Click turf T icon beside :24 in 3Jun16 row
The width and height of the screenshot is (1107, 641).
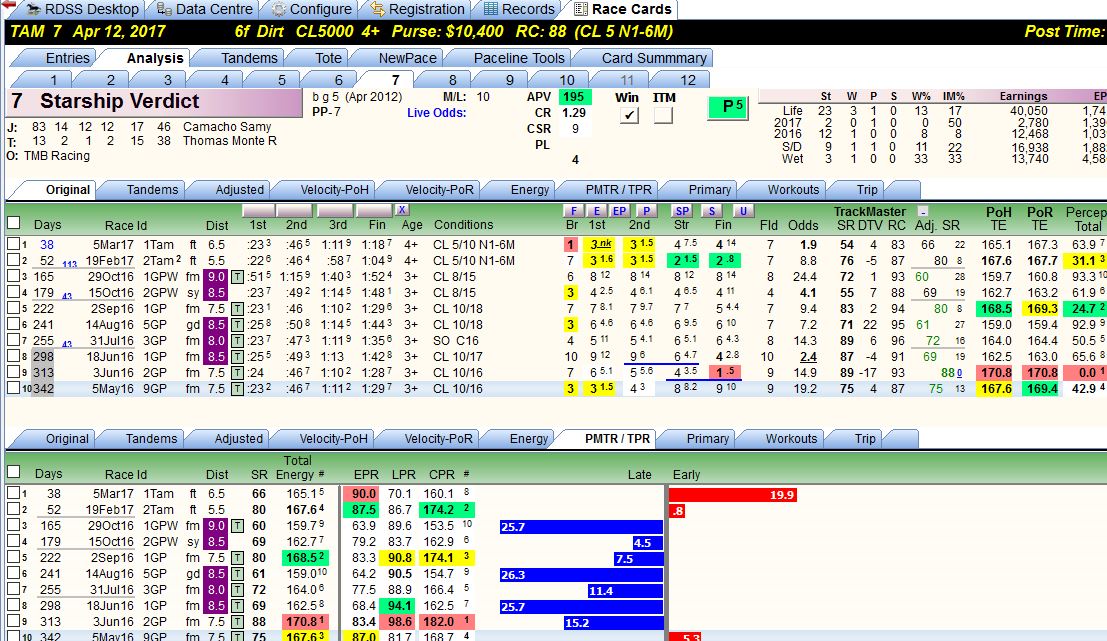[237, 373]
